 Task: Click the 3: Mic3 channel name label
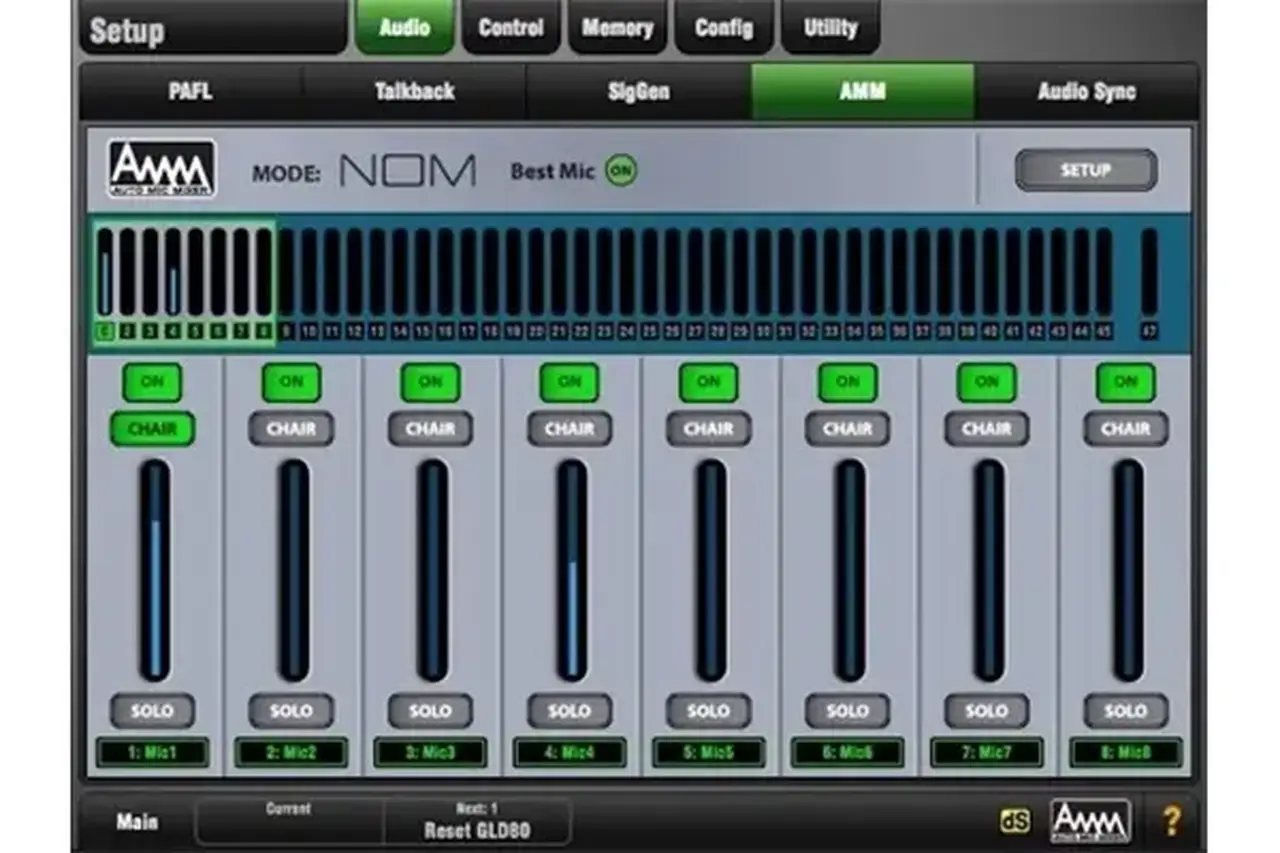(430, 753)
